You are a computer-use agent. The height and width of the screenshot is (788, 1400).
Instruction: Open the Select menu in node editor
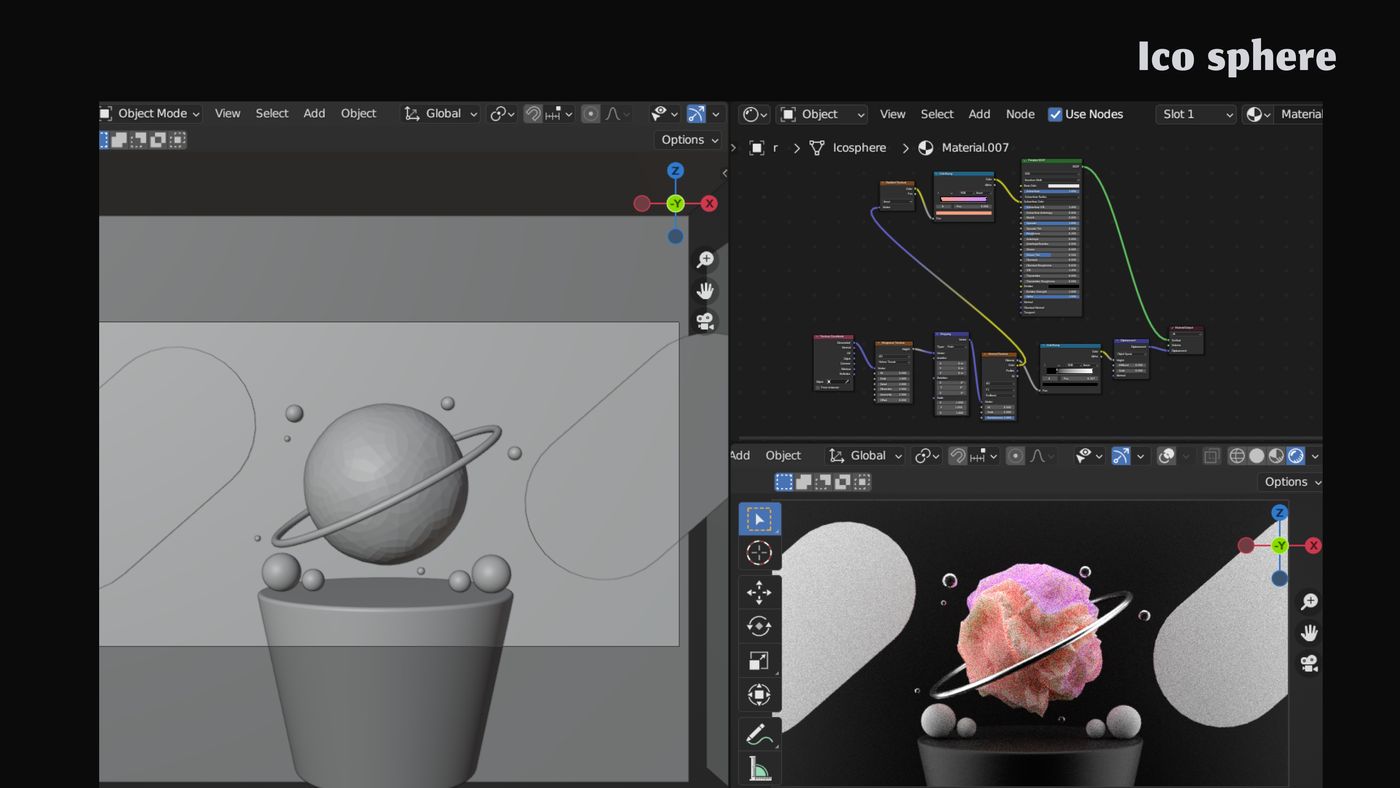tap(937, 114)
